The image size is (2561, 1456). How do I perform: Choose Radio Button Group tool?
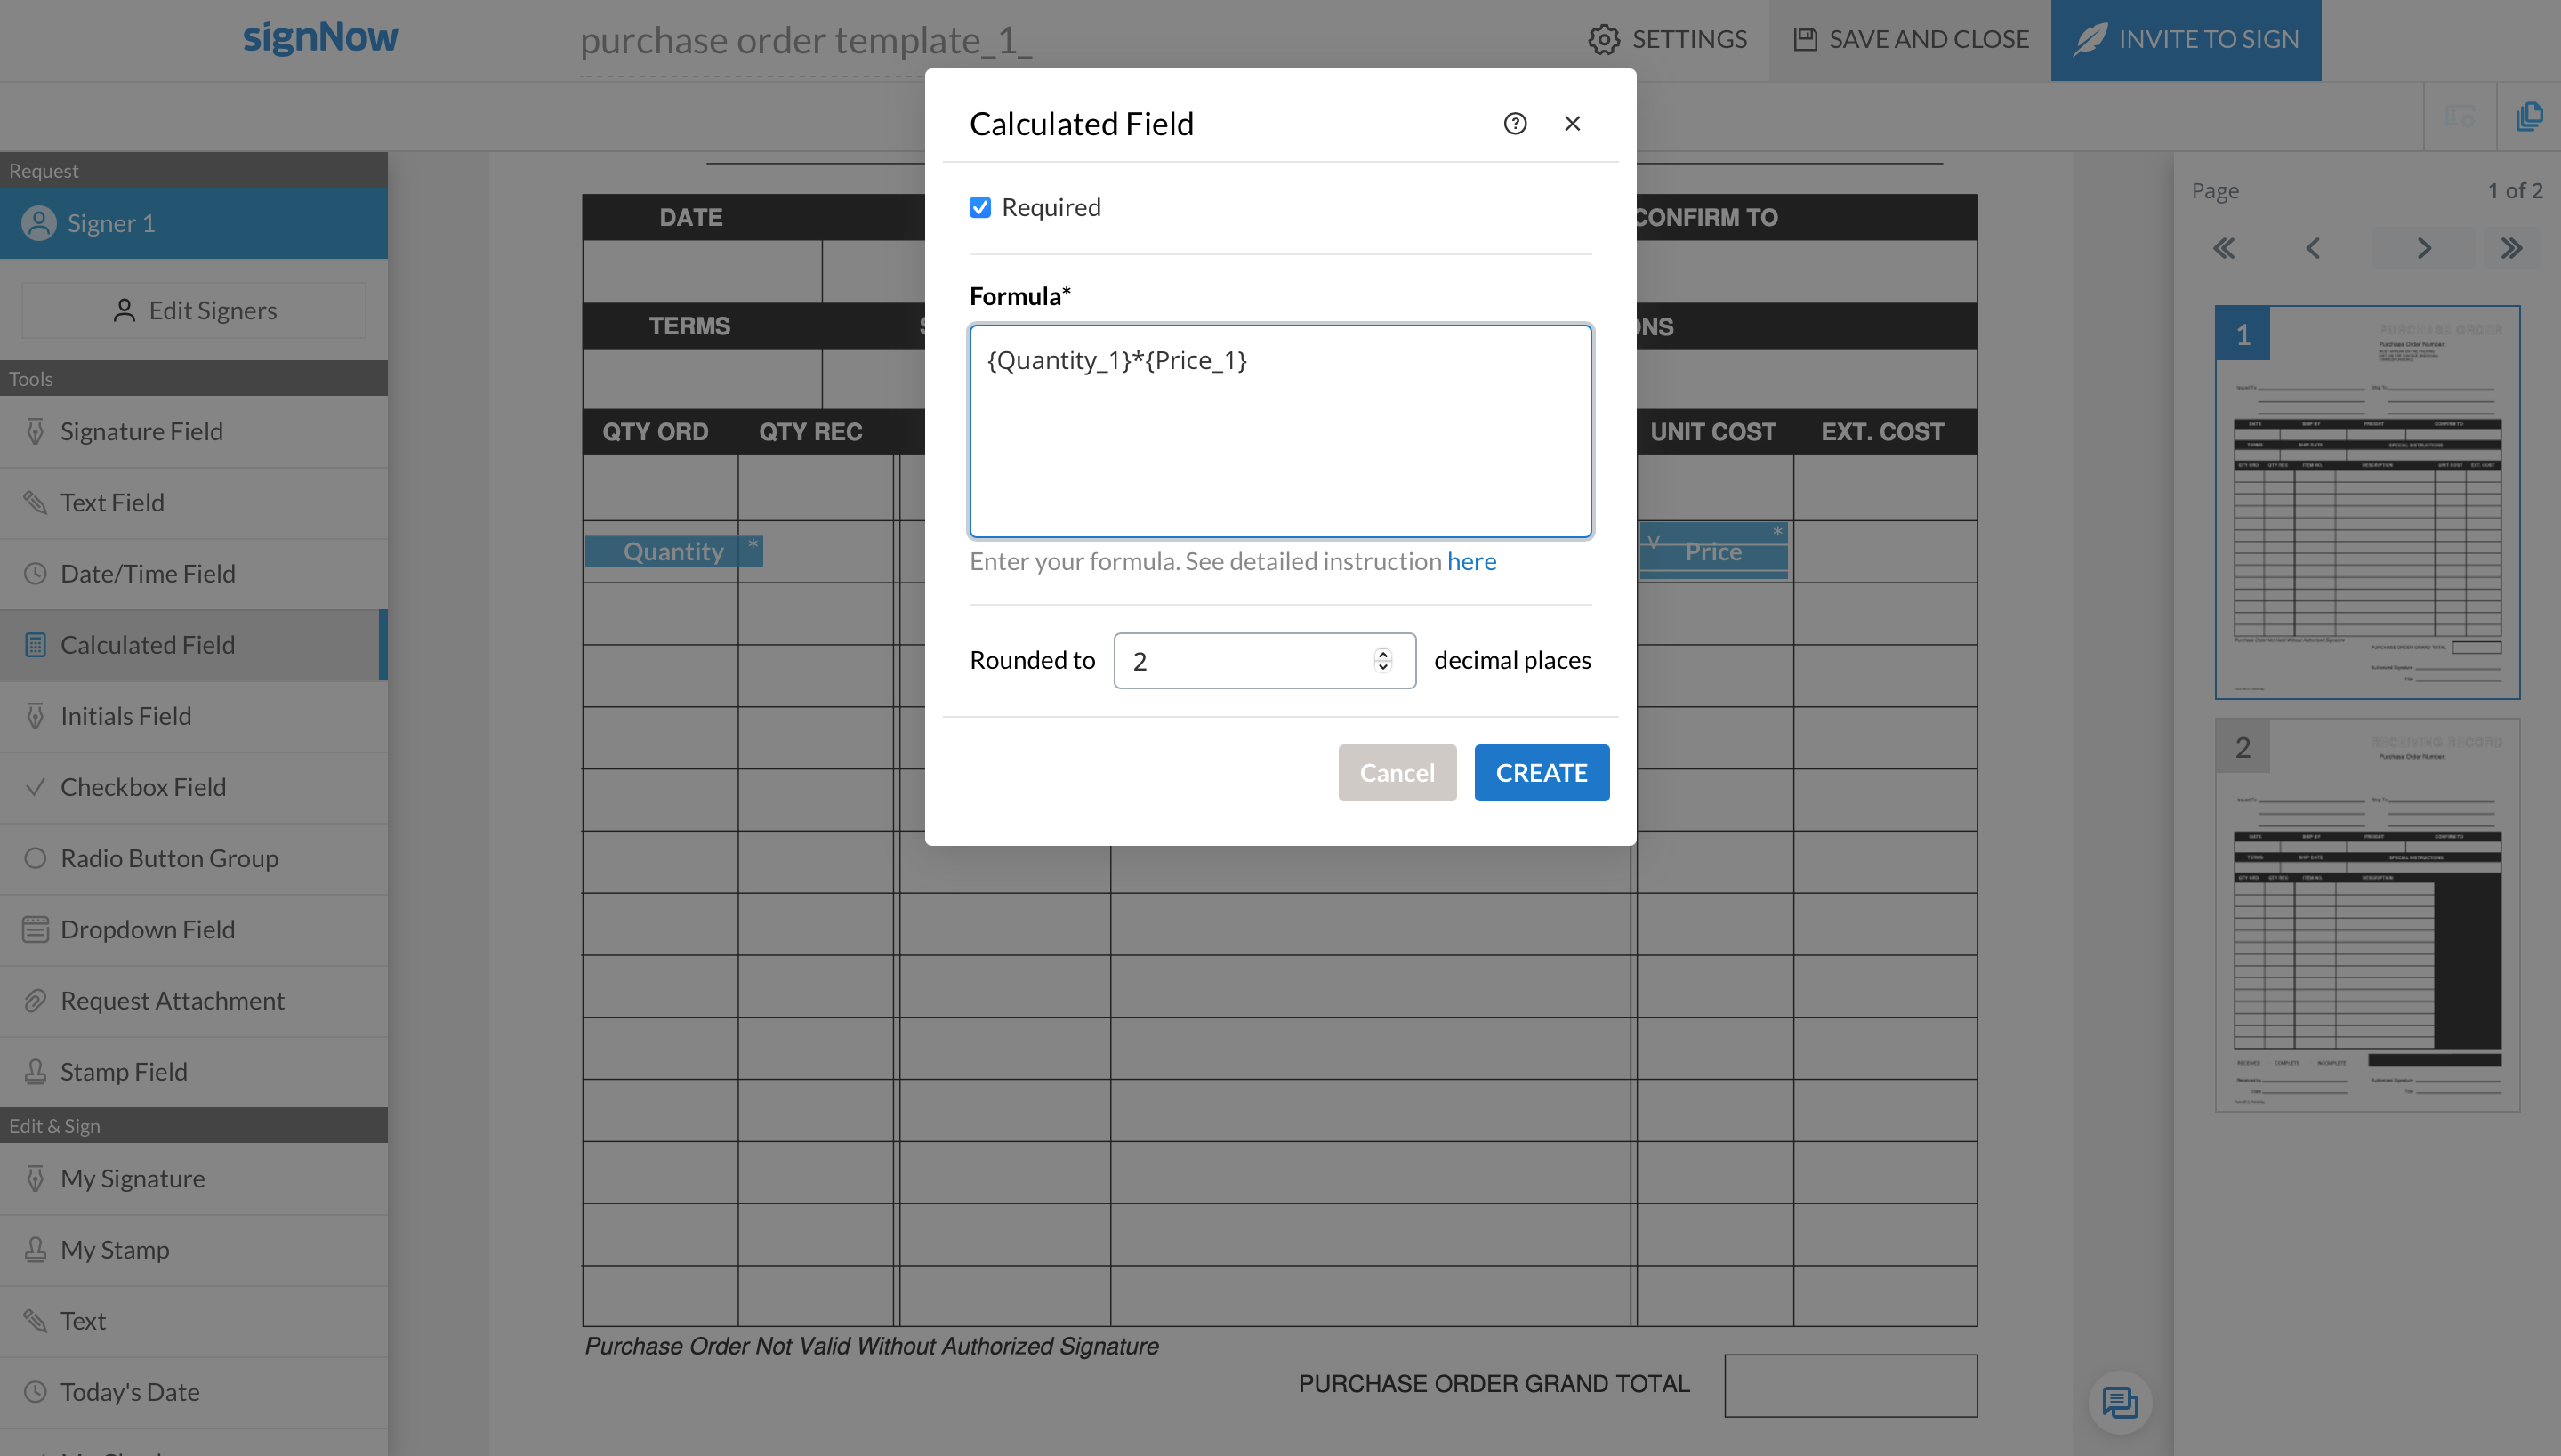pyautogui.click(x=169, y=858)
